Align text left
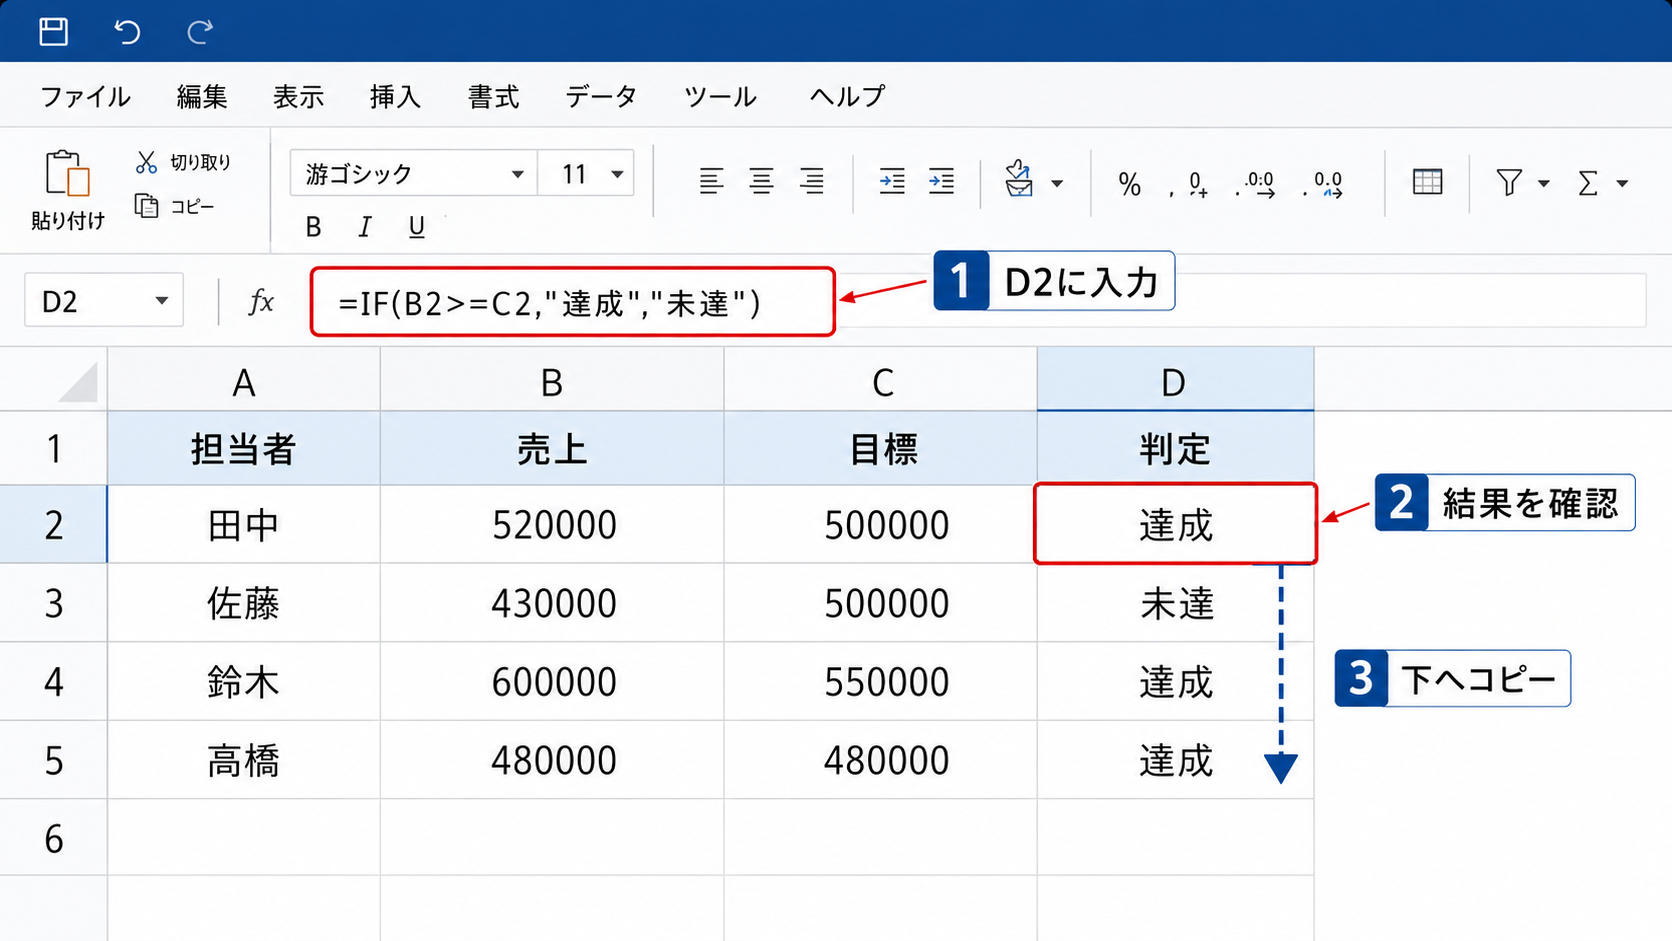This screenshot has width=1672, height=941. (711, 181)
